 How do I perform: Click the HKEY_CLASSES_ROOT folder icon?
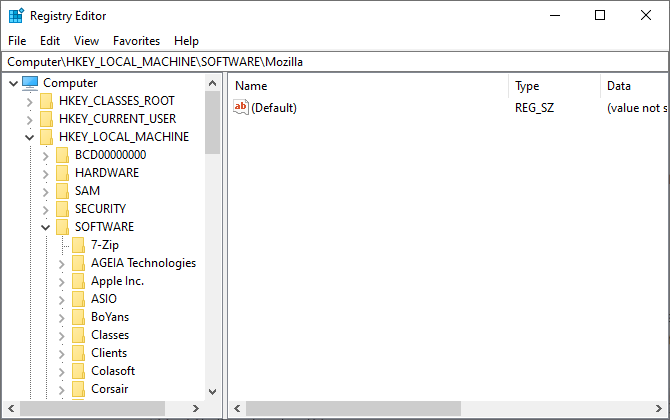[x=47, y=101]
